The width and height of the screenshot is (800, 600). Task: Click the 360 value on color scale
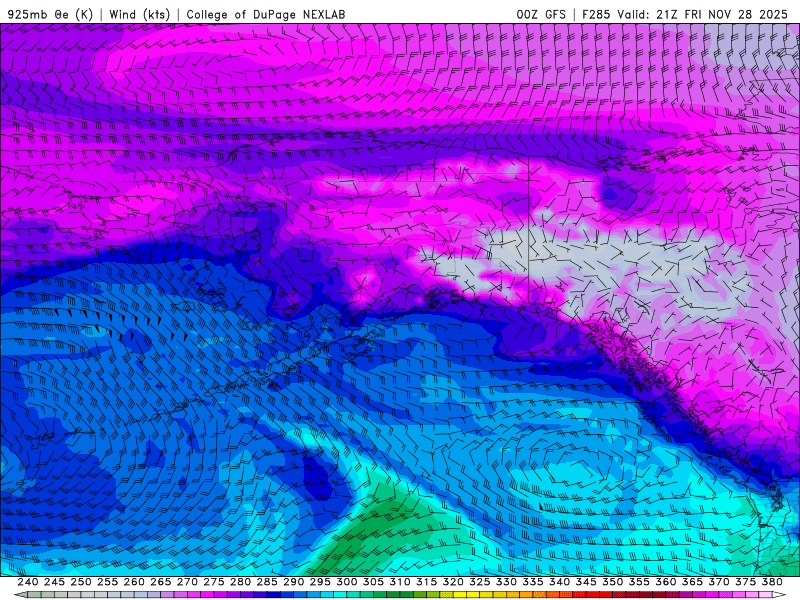[x=665, y=582]
